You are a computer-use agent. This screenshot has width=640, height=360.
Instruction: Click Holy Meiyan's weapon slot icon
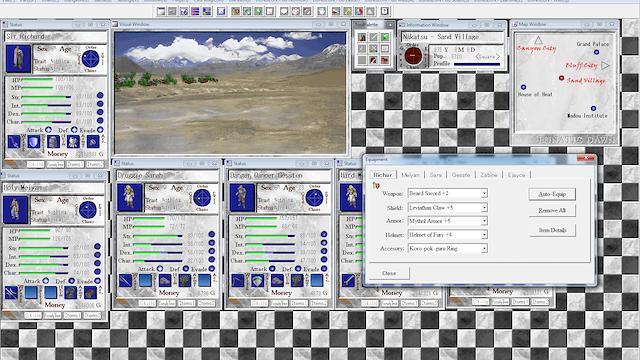coord(11,293)
